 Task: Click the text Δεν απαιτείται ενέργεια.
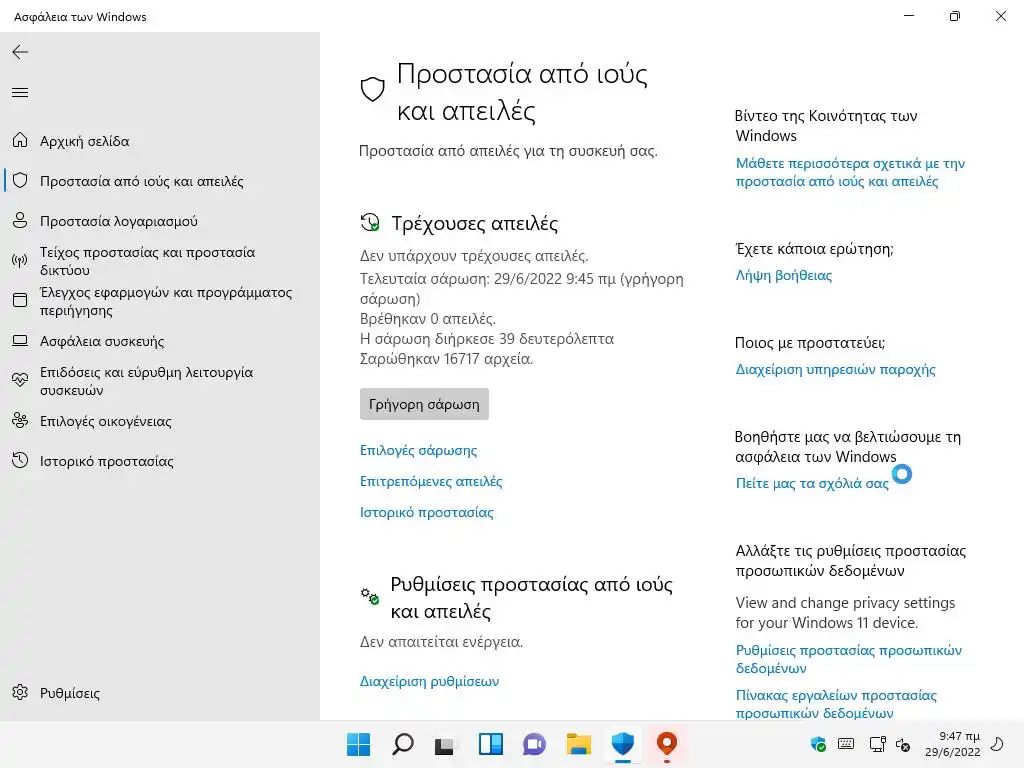(441, 642)
